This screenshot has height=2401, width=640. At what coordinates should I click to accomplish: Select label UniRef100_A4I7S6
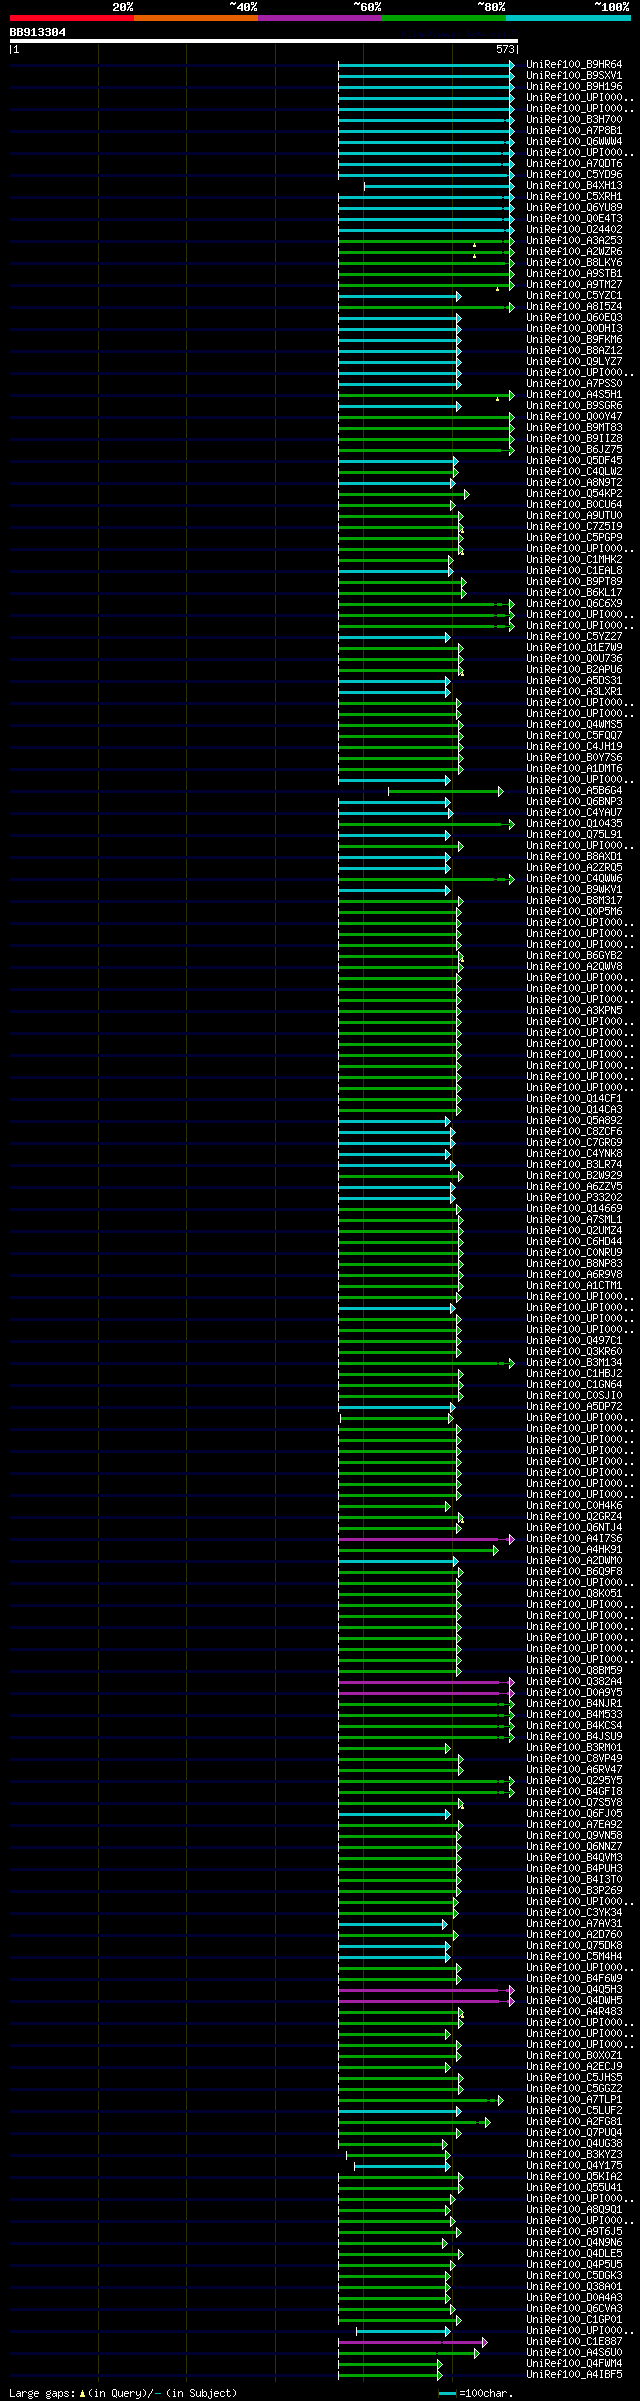(574, 1539)
